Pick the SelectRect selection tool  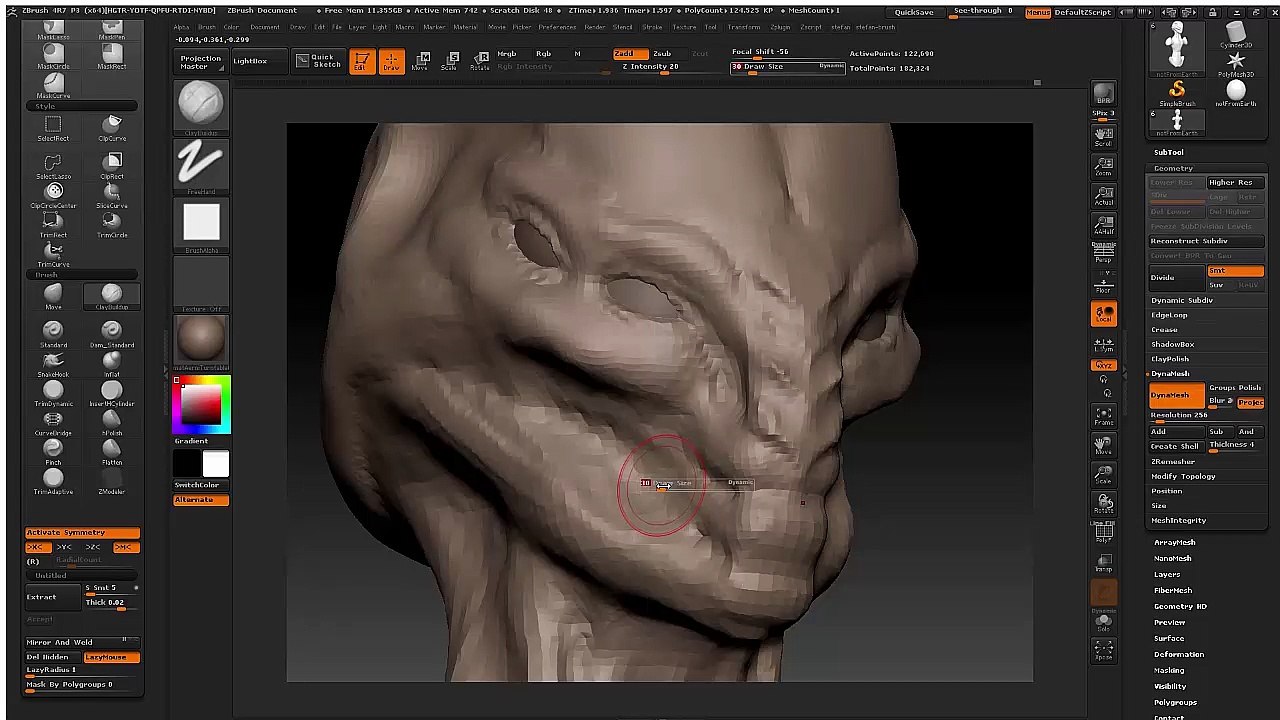point(53,127)
